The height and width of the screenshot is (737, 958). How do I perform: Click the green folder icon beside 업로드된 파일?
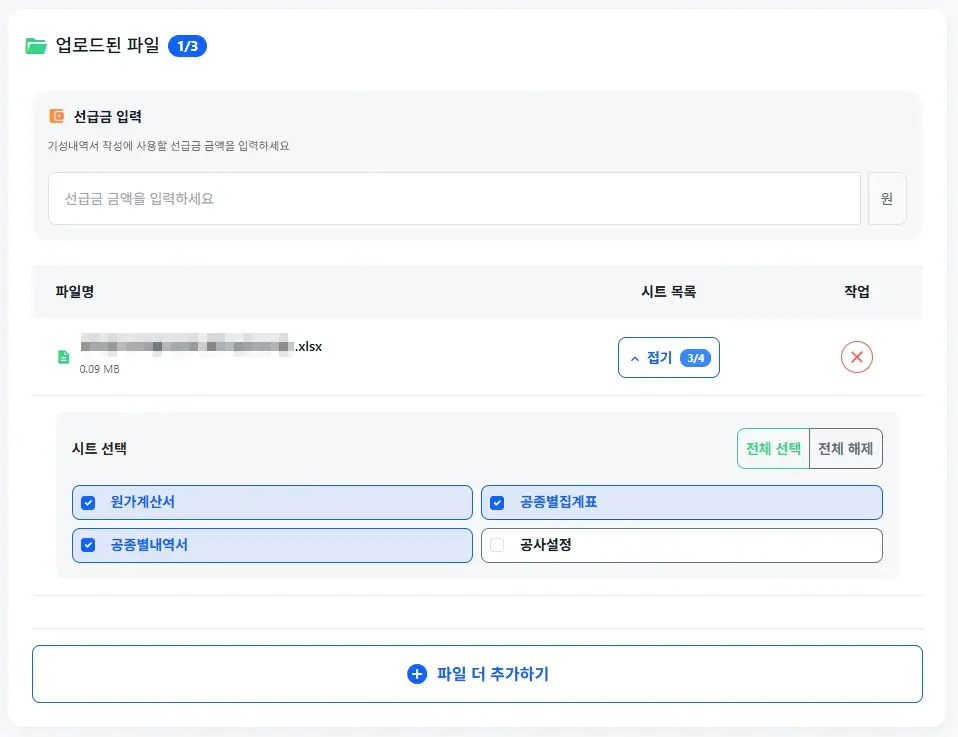pyautogui.click(x=37, y=46)
